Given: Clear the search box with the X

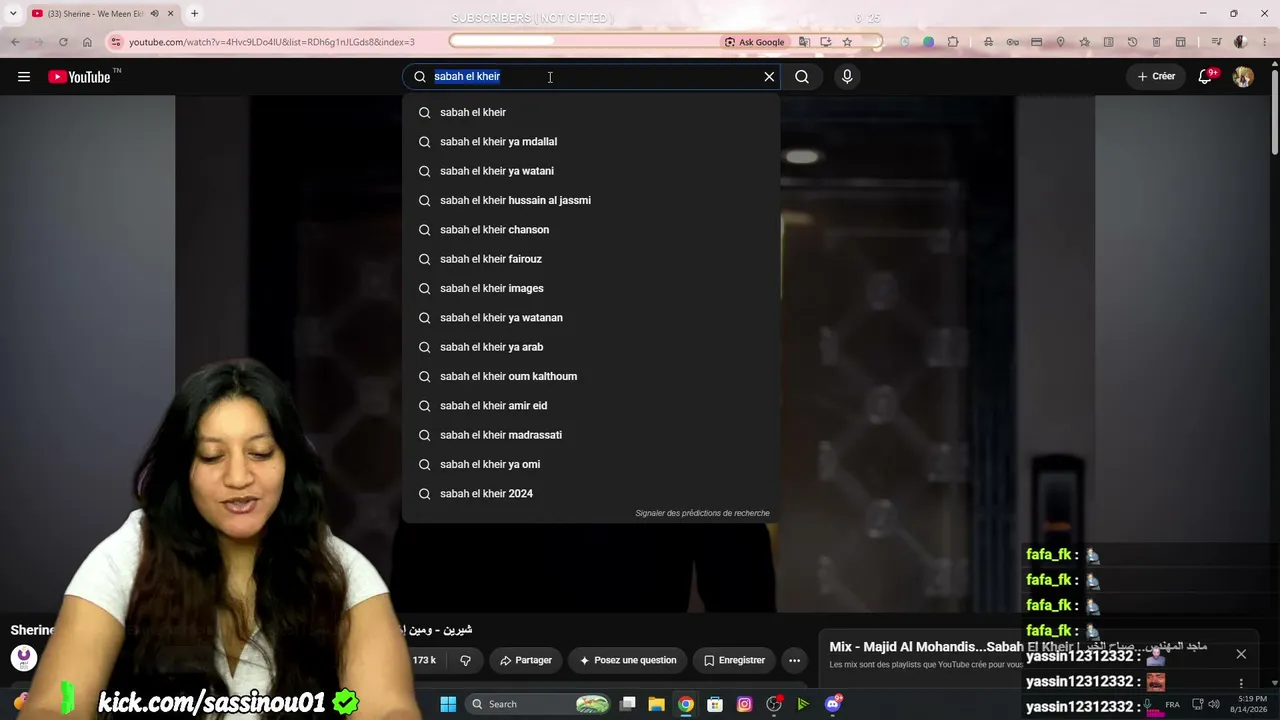Looking at the screenshot, I should click(769, 77).
